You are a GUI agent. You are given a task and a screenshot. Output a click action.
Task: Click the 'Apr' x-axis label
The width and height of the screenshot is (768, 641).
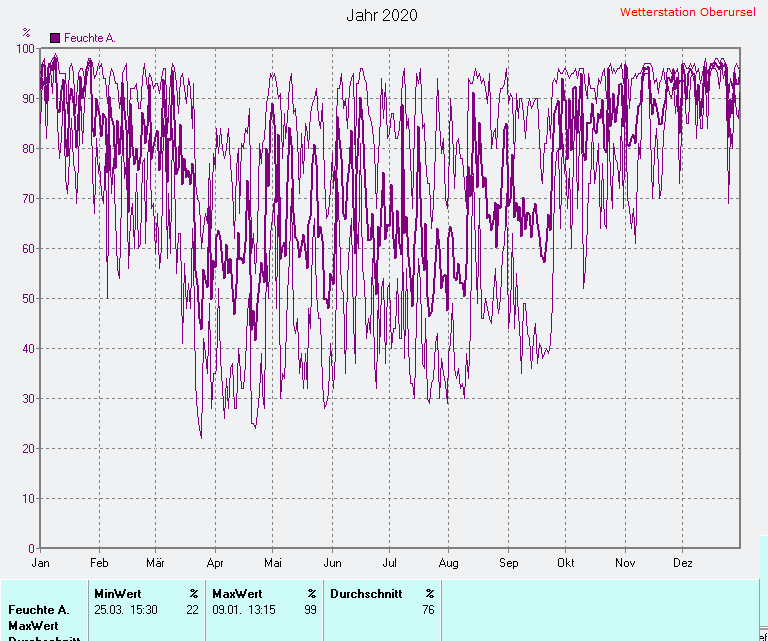point(215,563)
